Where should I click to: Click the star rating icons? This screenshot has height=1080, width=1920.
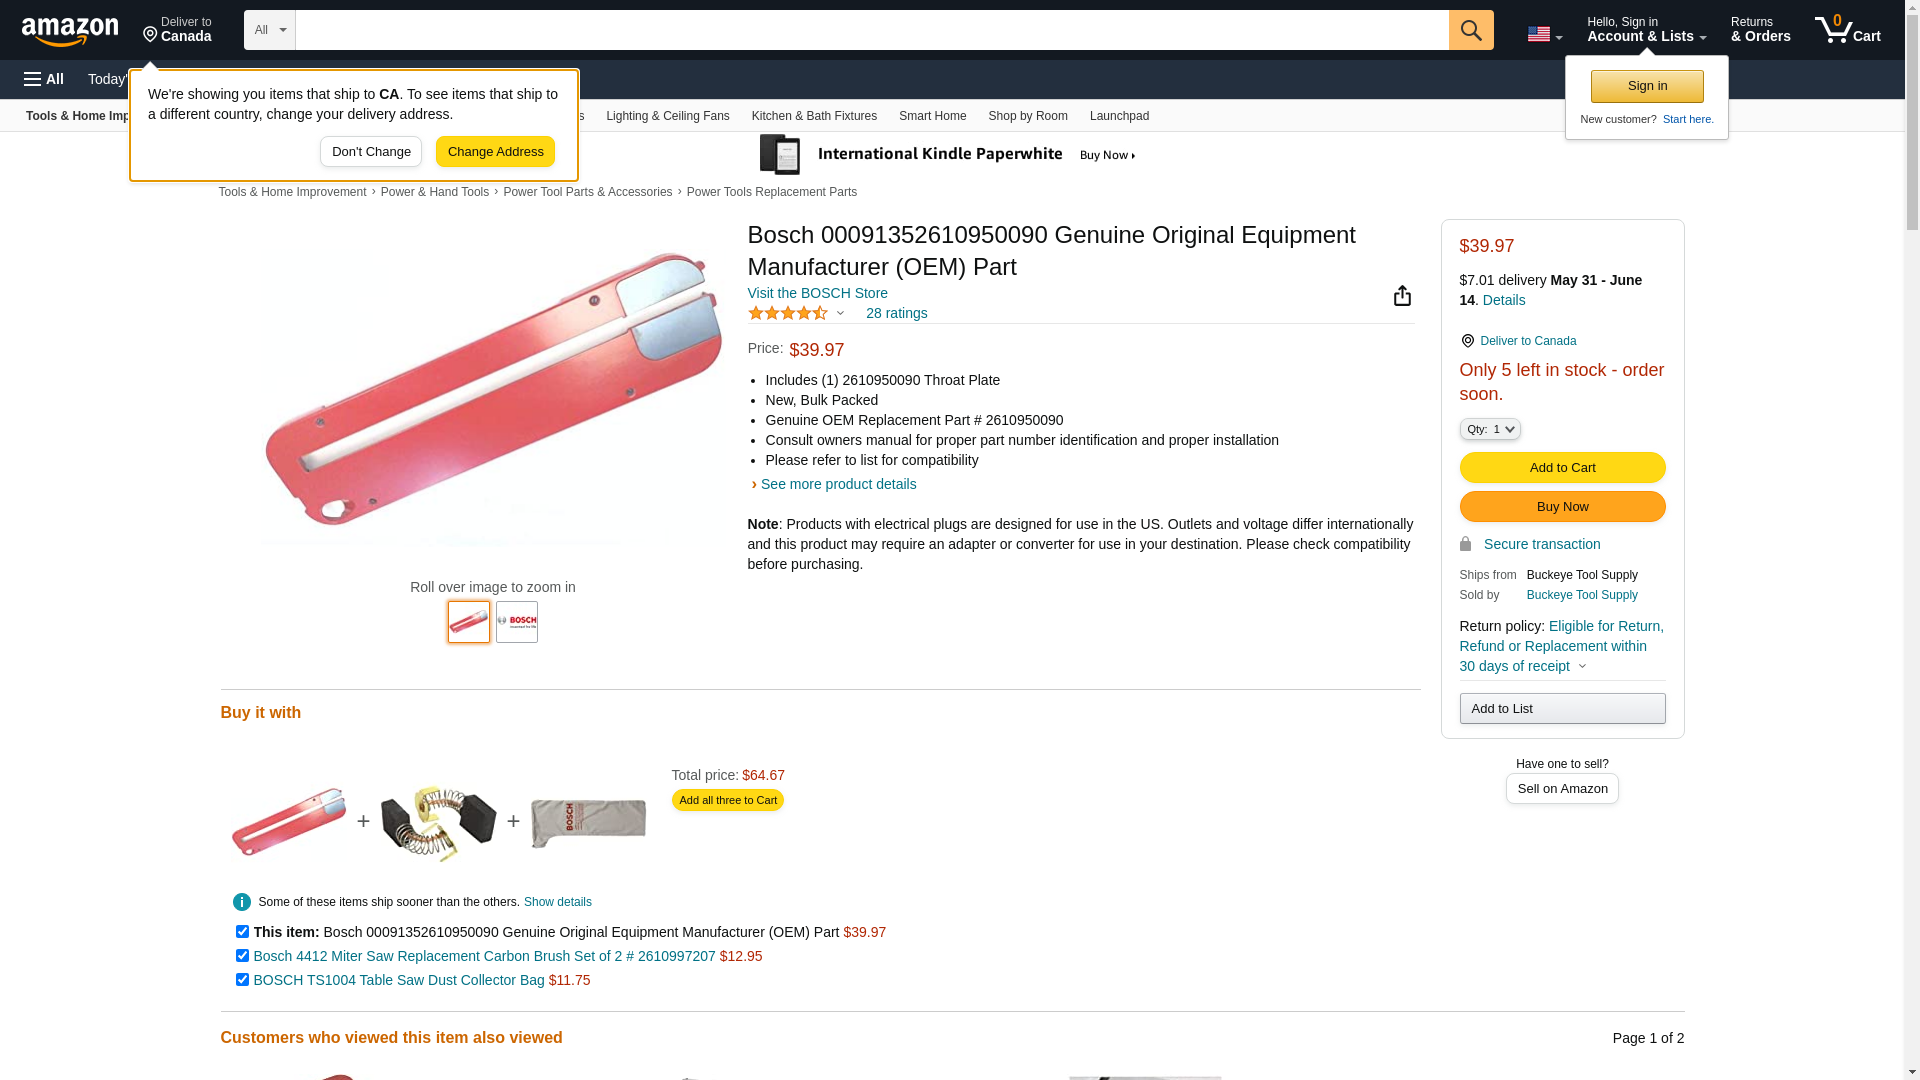[x=788, y=313]
